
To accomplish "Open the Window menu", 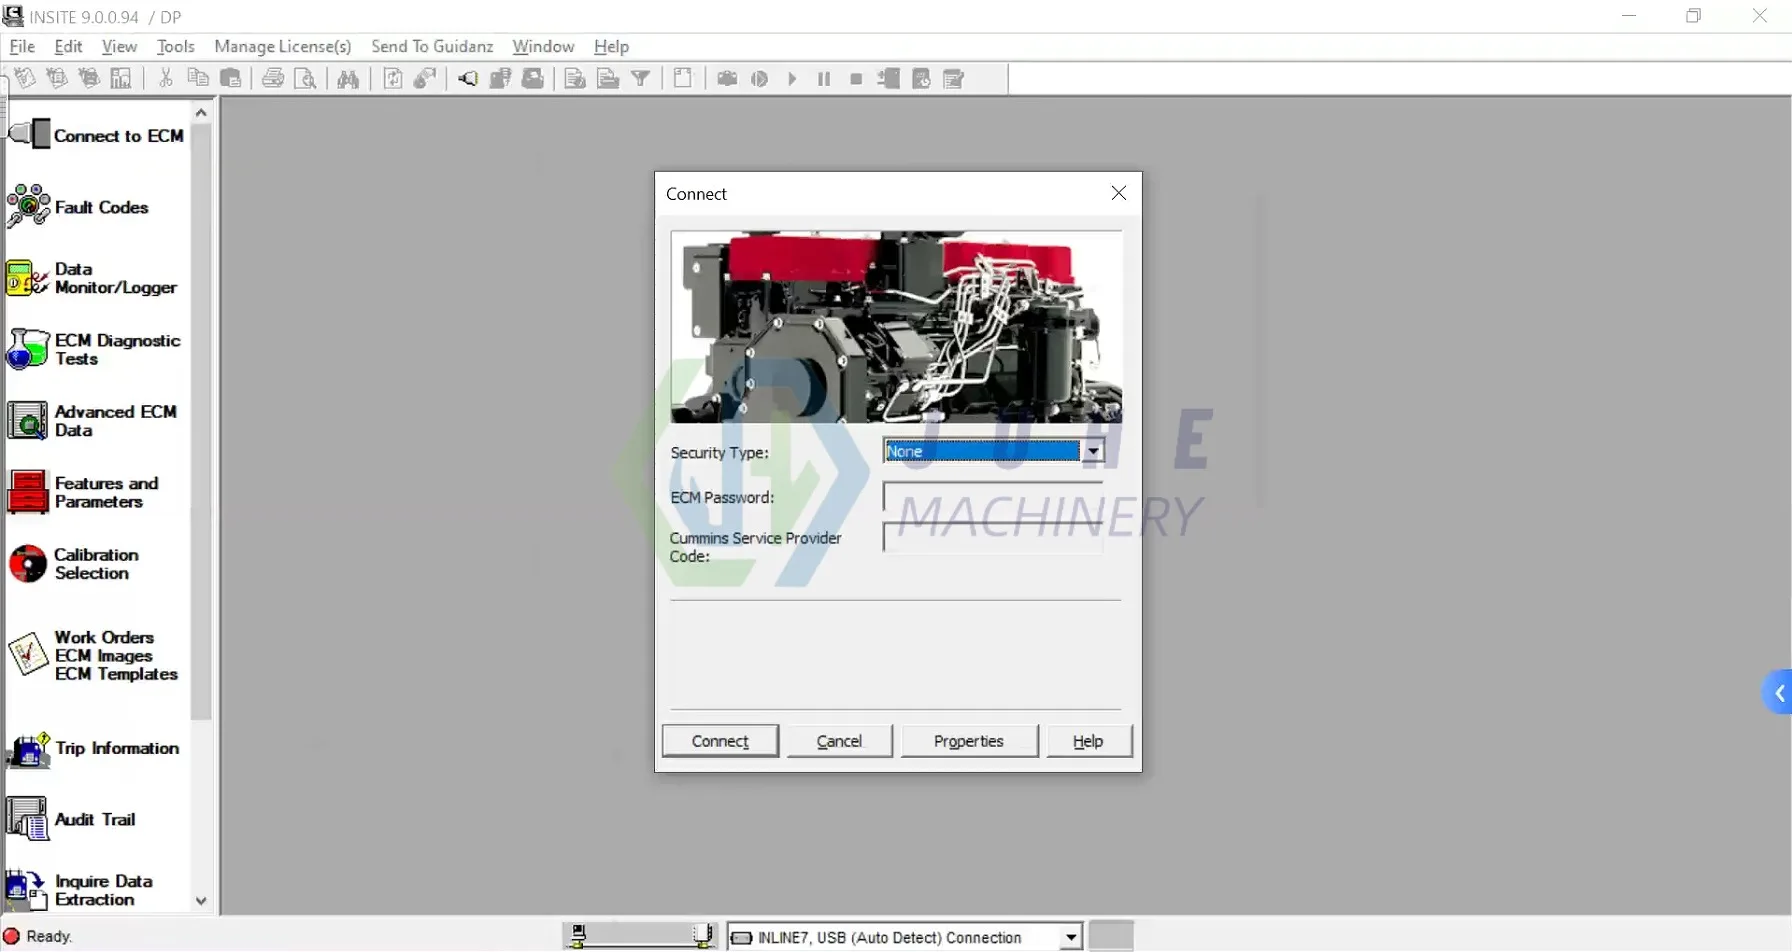I will pyautogui.click(x=543, y=46).
